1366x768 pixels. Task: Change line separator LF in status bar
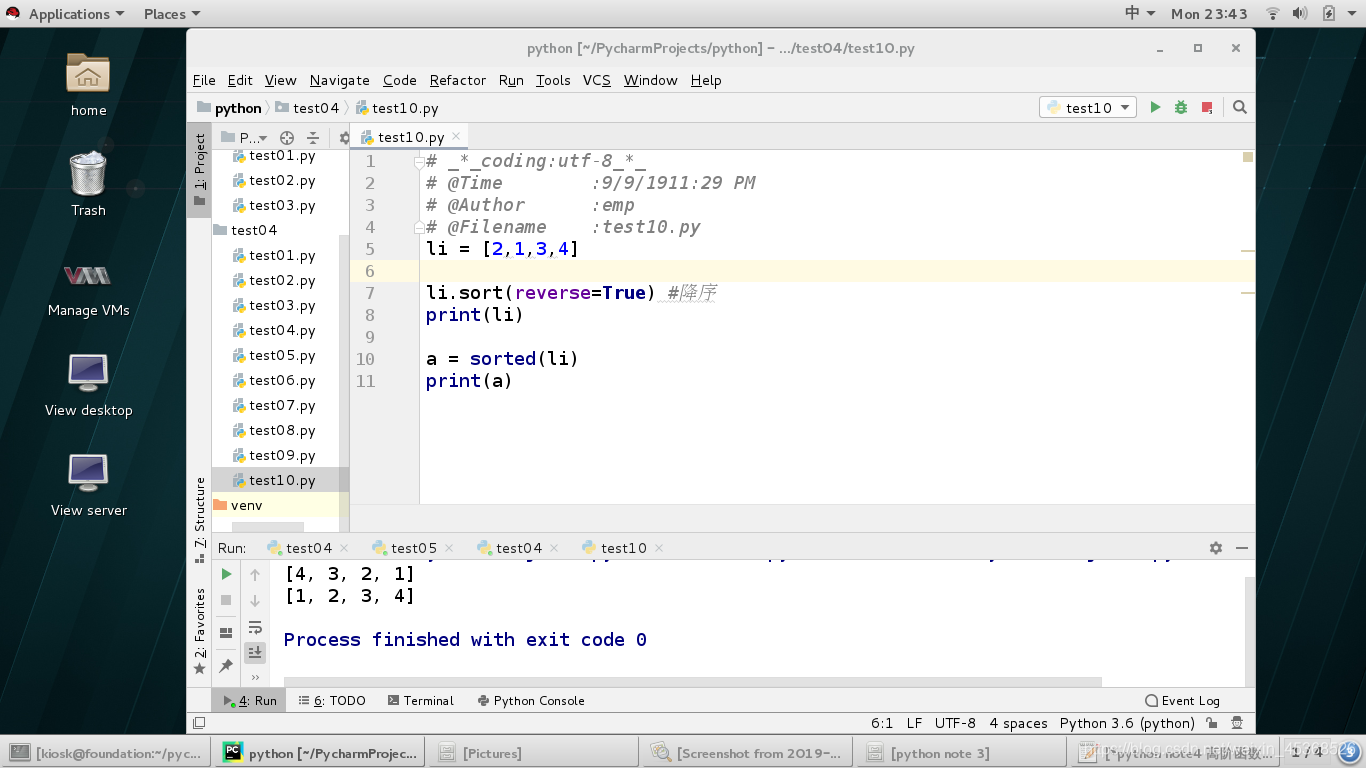(x=914, y=723)
